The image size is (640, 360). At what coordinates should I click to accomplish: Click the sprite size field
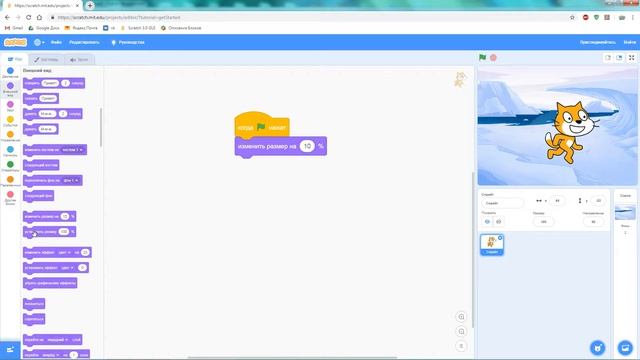[x=543, y=222]
